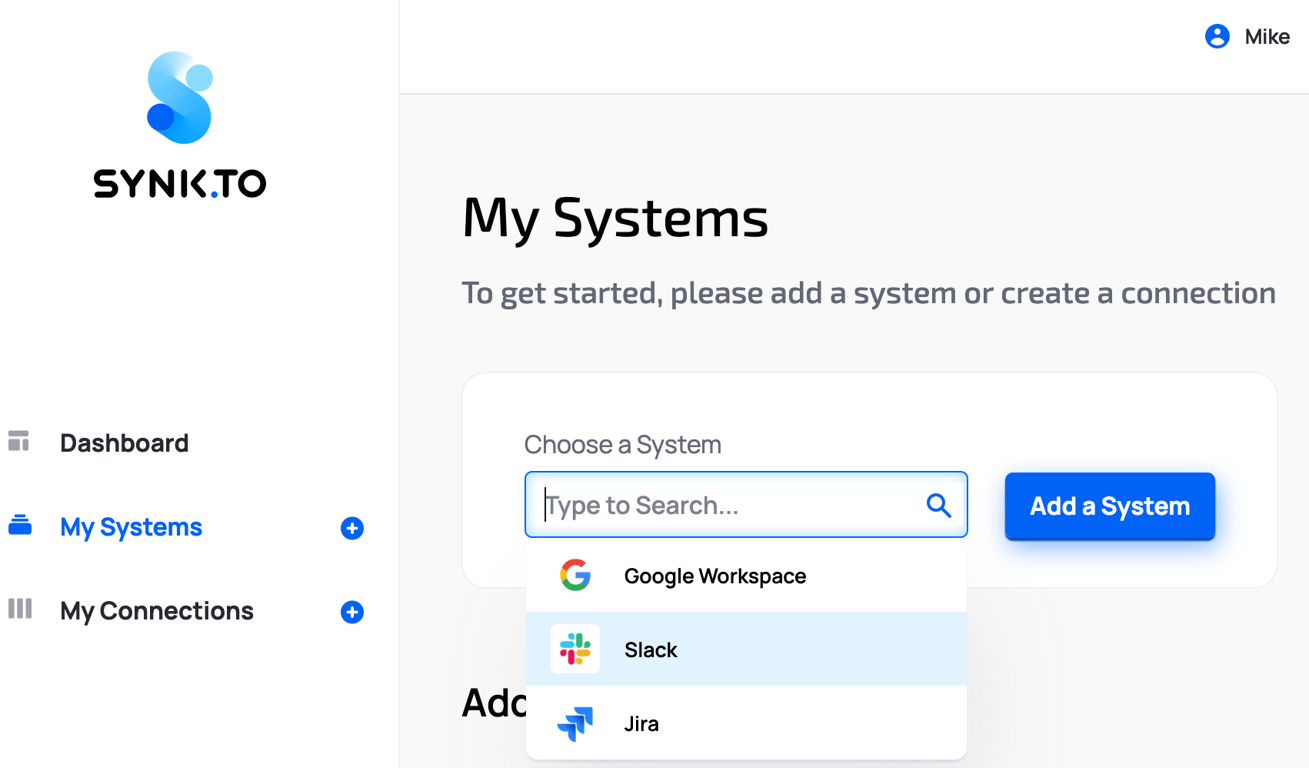Viewport: 1309px width, 768px height.
Task: Open the Mike user profile icon
Action: pos(1217,37)
